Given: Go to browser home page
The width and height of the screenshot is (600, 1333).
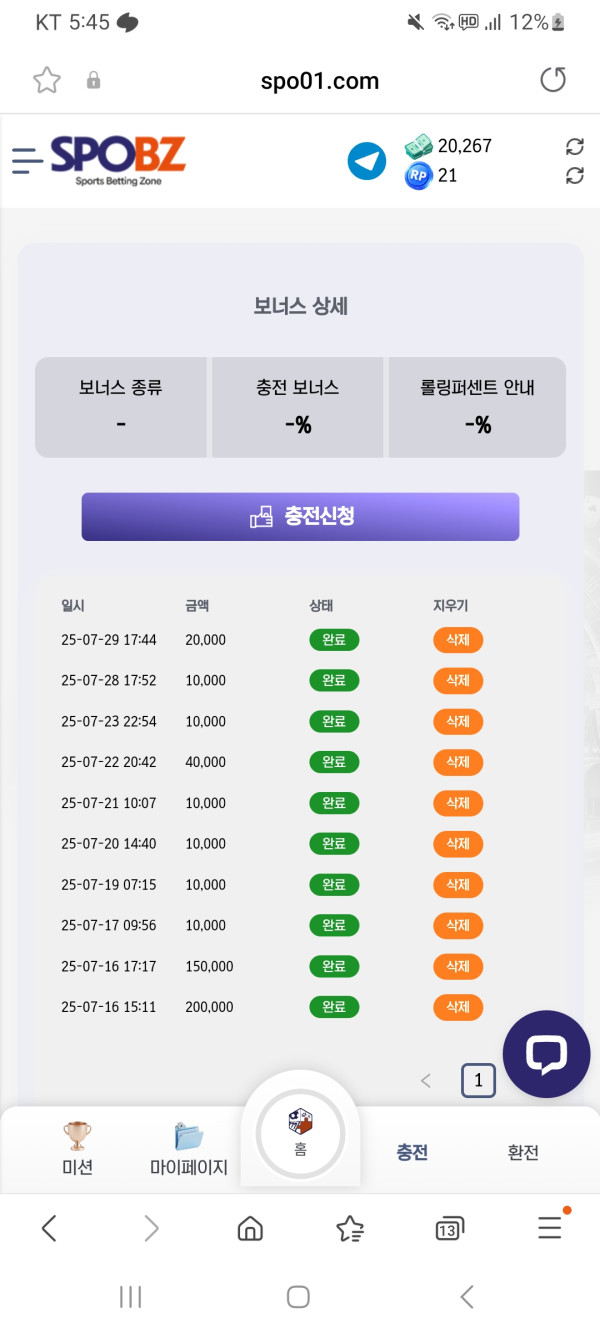Looking at the screenshot, I should point(250,1229).
